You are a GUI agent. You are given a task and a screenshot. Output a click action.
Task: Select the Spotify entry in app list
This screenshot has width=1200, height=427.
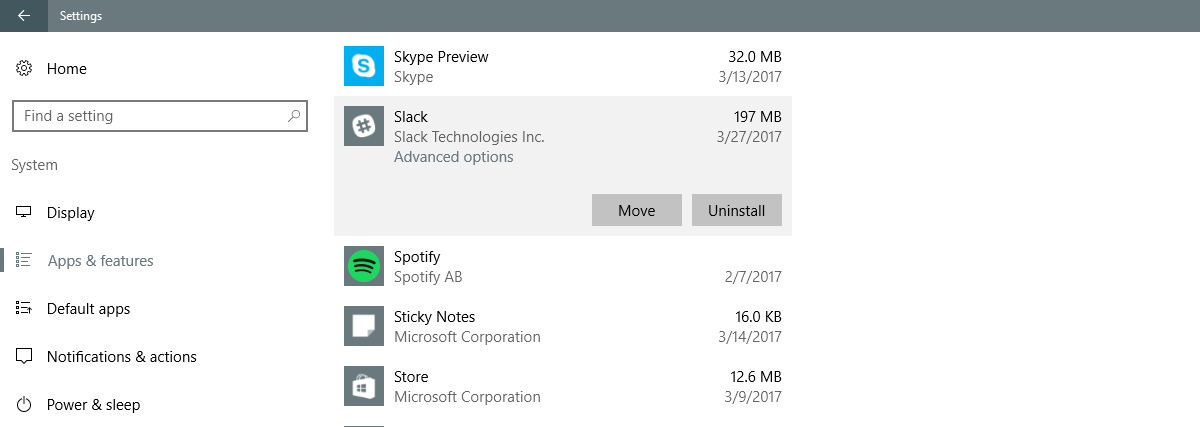tap(563, 267)
